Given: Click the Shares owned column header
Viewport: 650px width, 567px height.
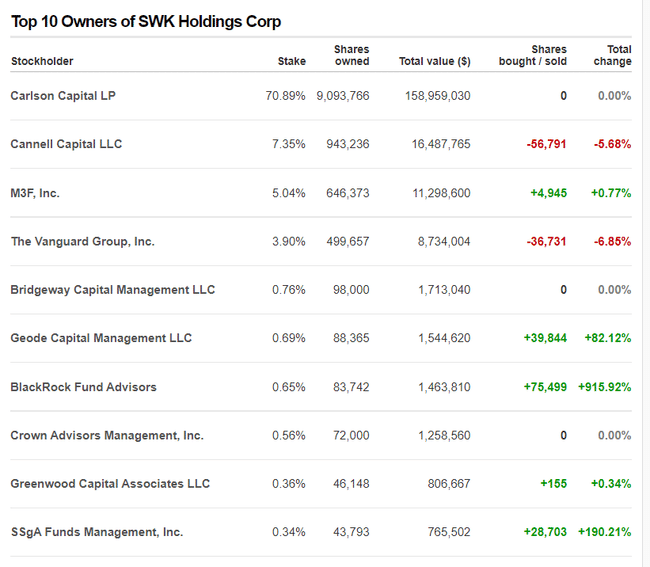Looking at the screenshot, I should [351, 55].
